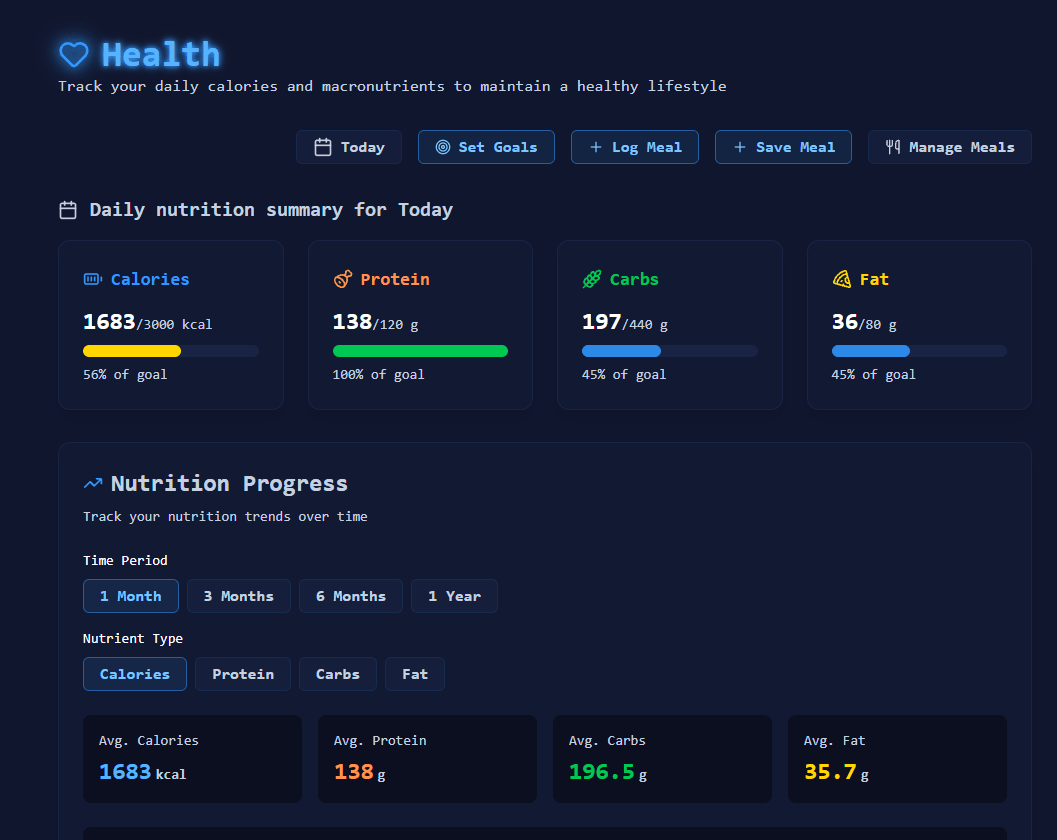Click the plus icon in Log Meal
The height and width of the screenshot is (840, 1057).
tap(596, 147)
